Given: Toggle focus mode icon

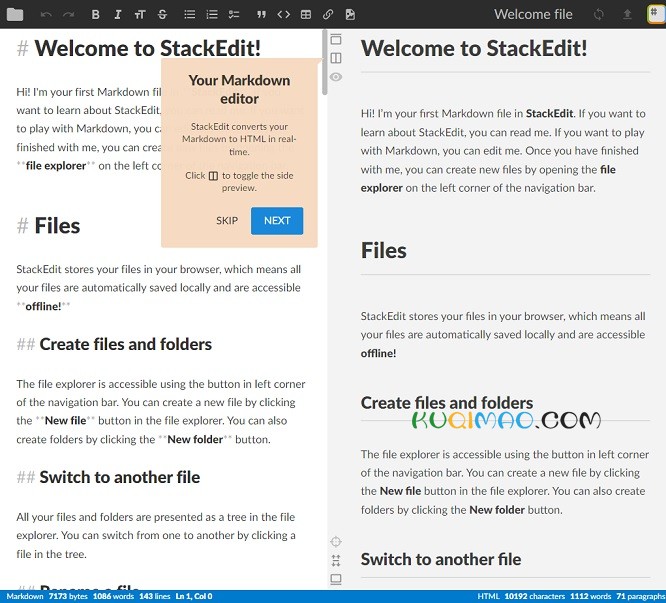Looking at the screenshot, I should 336,561.
